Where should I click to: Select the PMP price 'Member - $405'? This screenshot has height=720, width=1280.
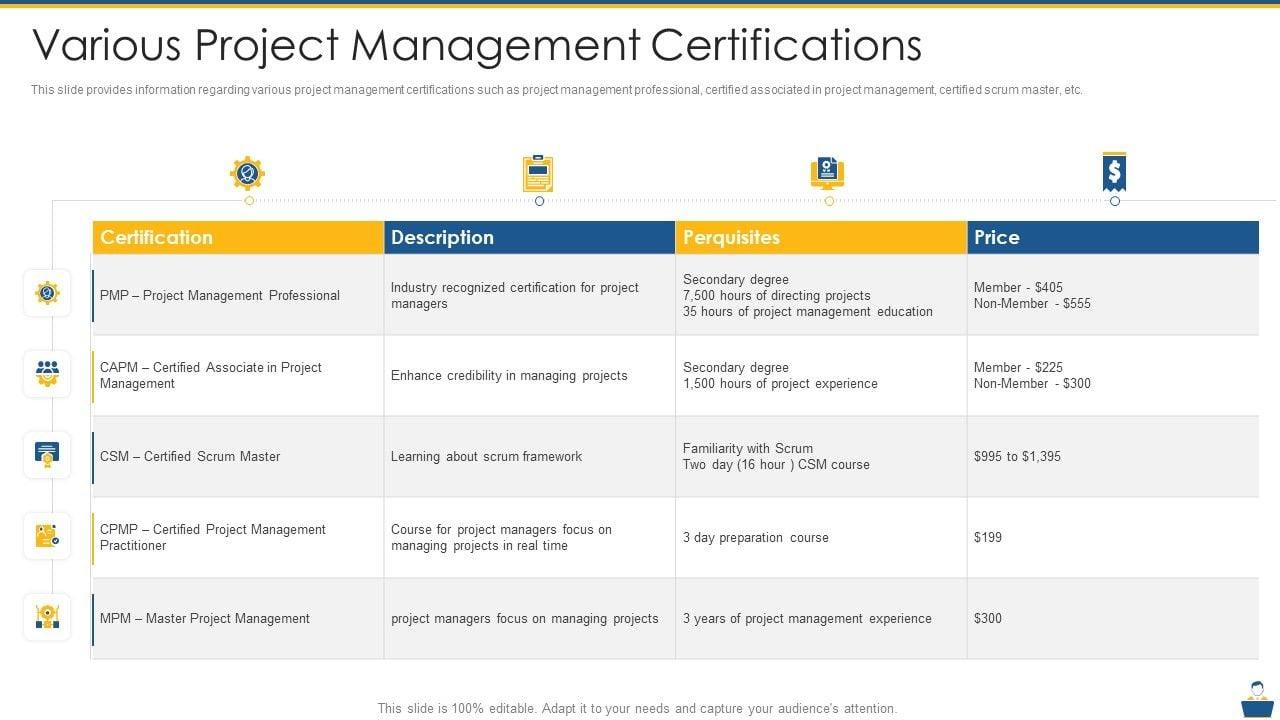coord(1018,287)
